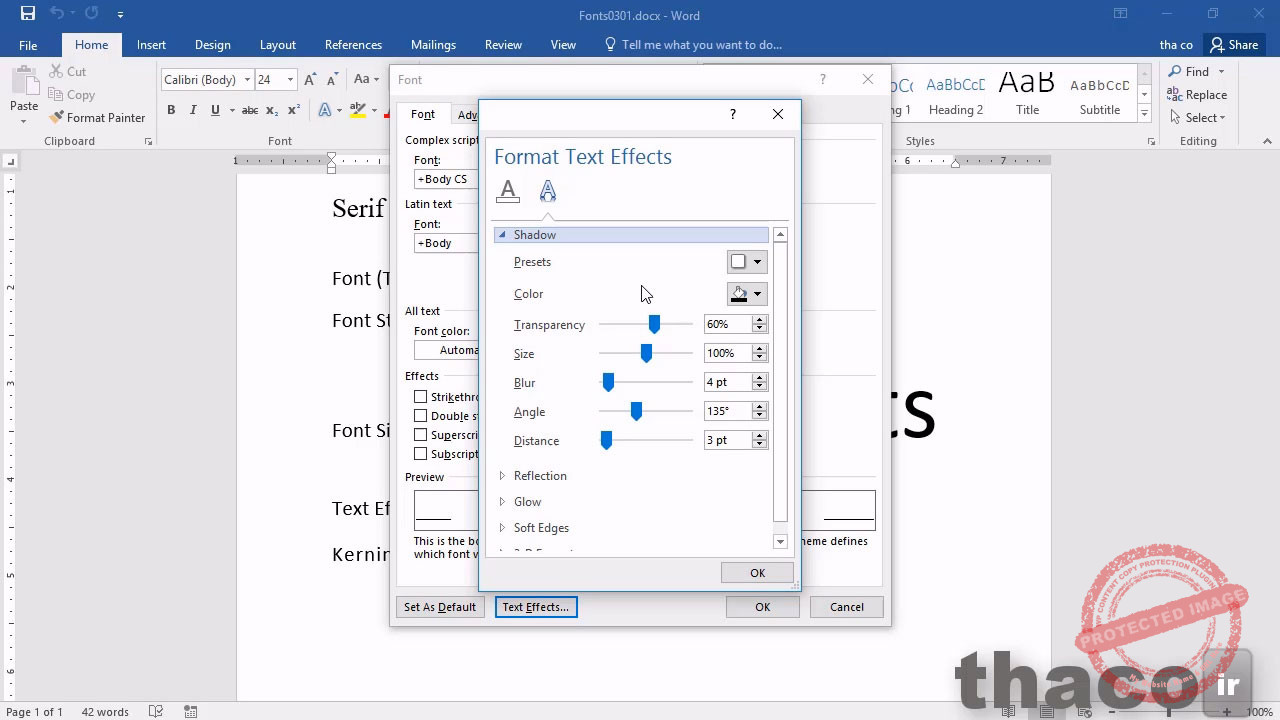
Task: Check the Superscript effect
Action: point(421,434)
